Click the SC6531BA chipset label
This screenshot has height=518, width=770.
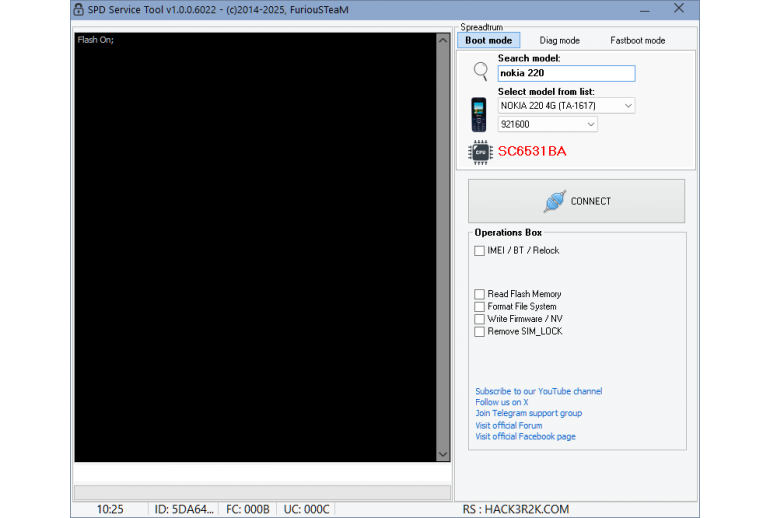pos(532,151)
